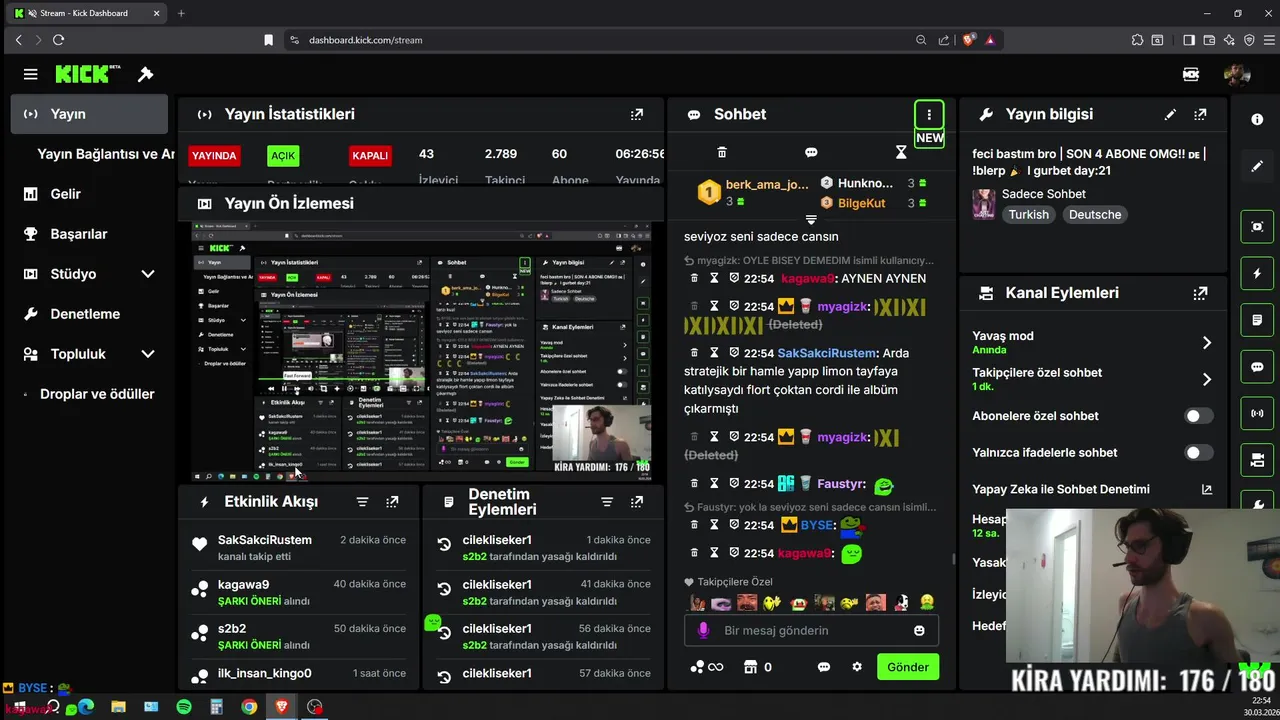This screenshot has height=720, width=1280.
Task: Click the Kick logo in header
Action: [x=88, y=74]
